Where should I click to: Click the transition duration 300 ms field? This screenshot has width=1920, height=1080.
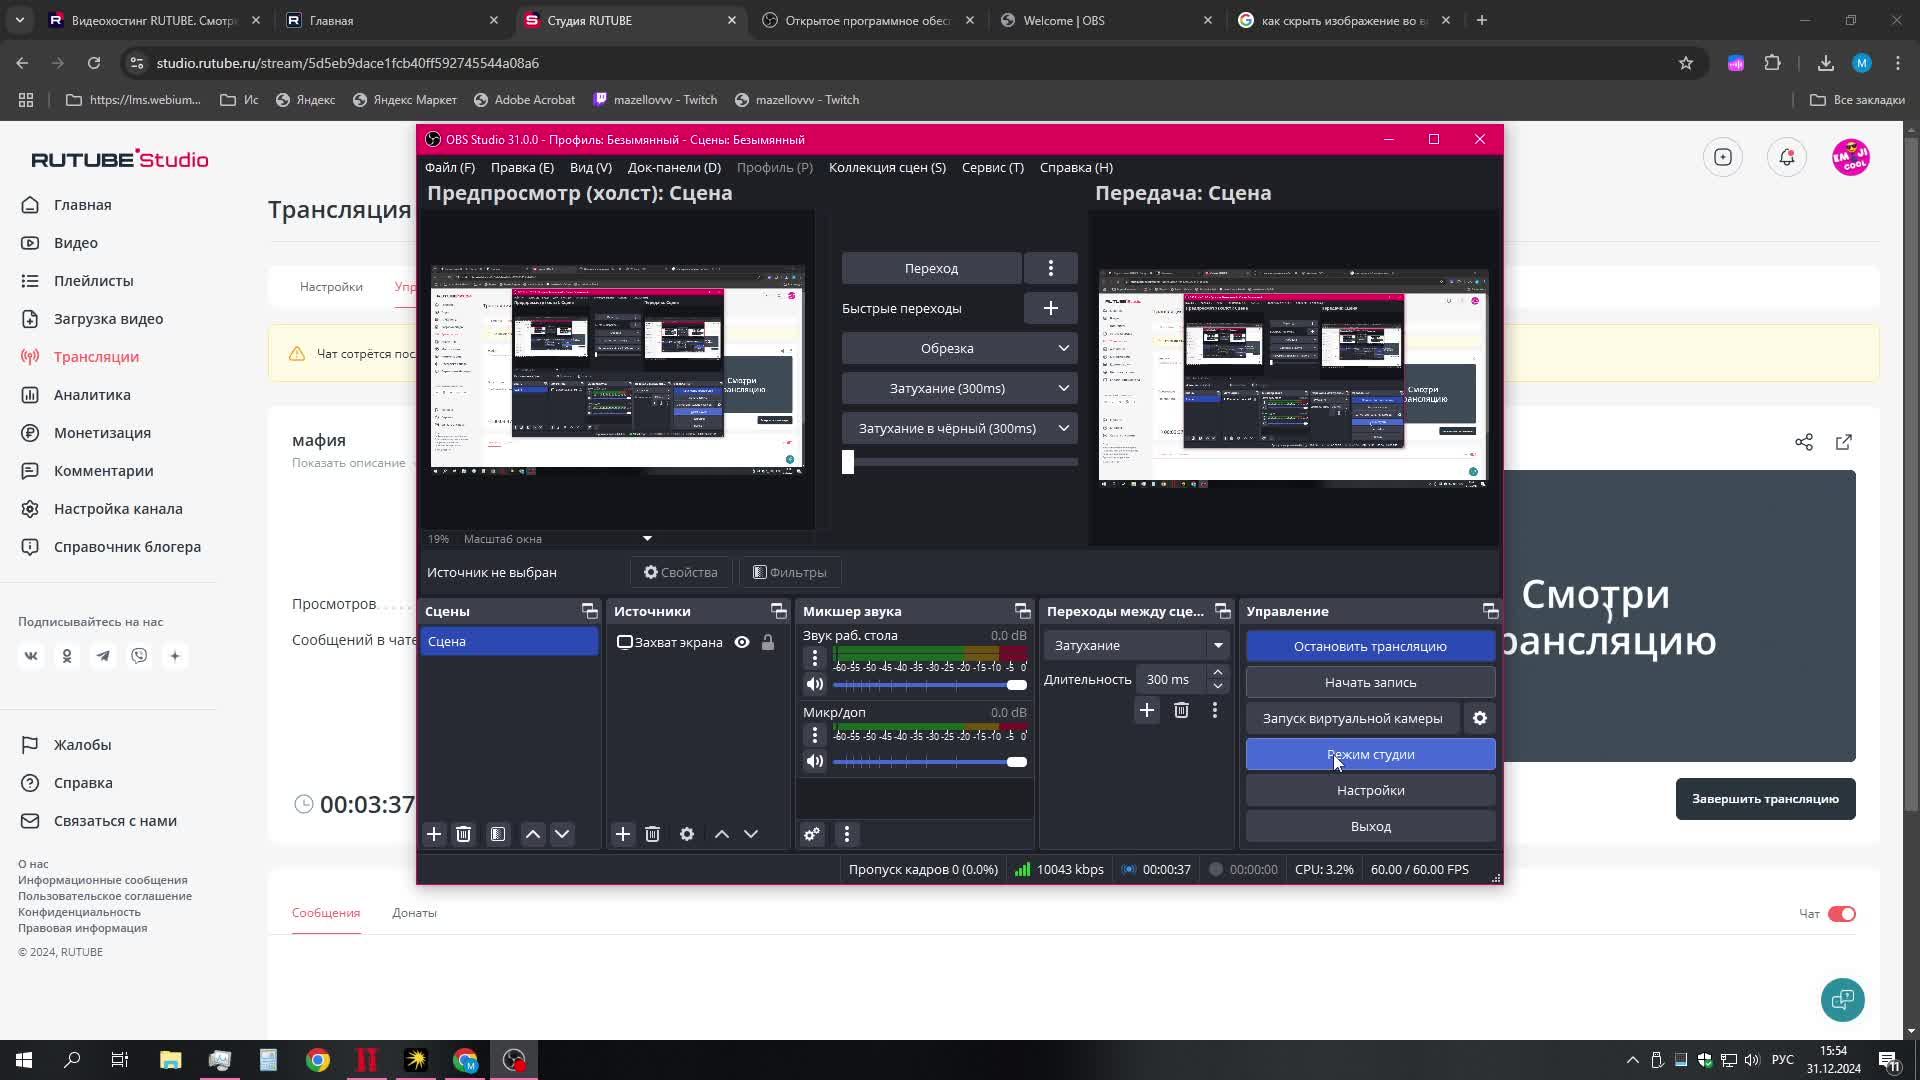[1171, 679]
